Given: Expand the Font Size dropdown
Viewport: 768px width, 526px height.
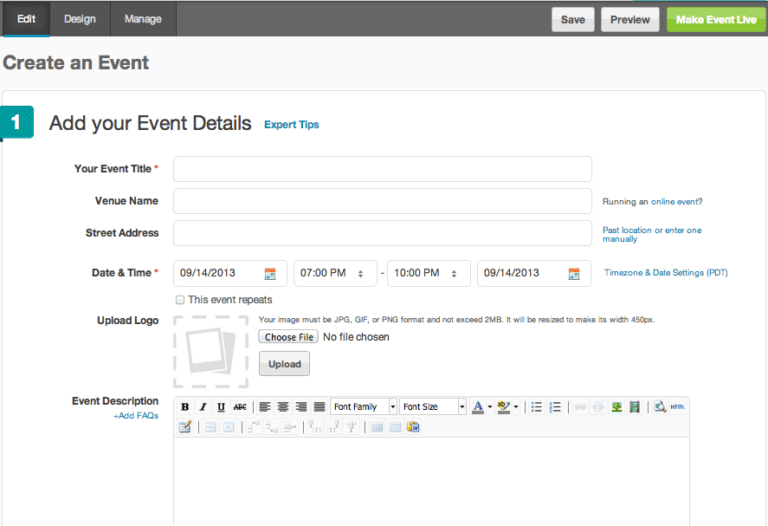Looking at the screenshot, I should pos(433,407).
